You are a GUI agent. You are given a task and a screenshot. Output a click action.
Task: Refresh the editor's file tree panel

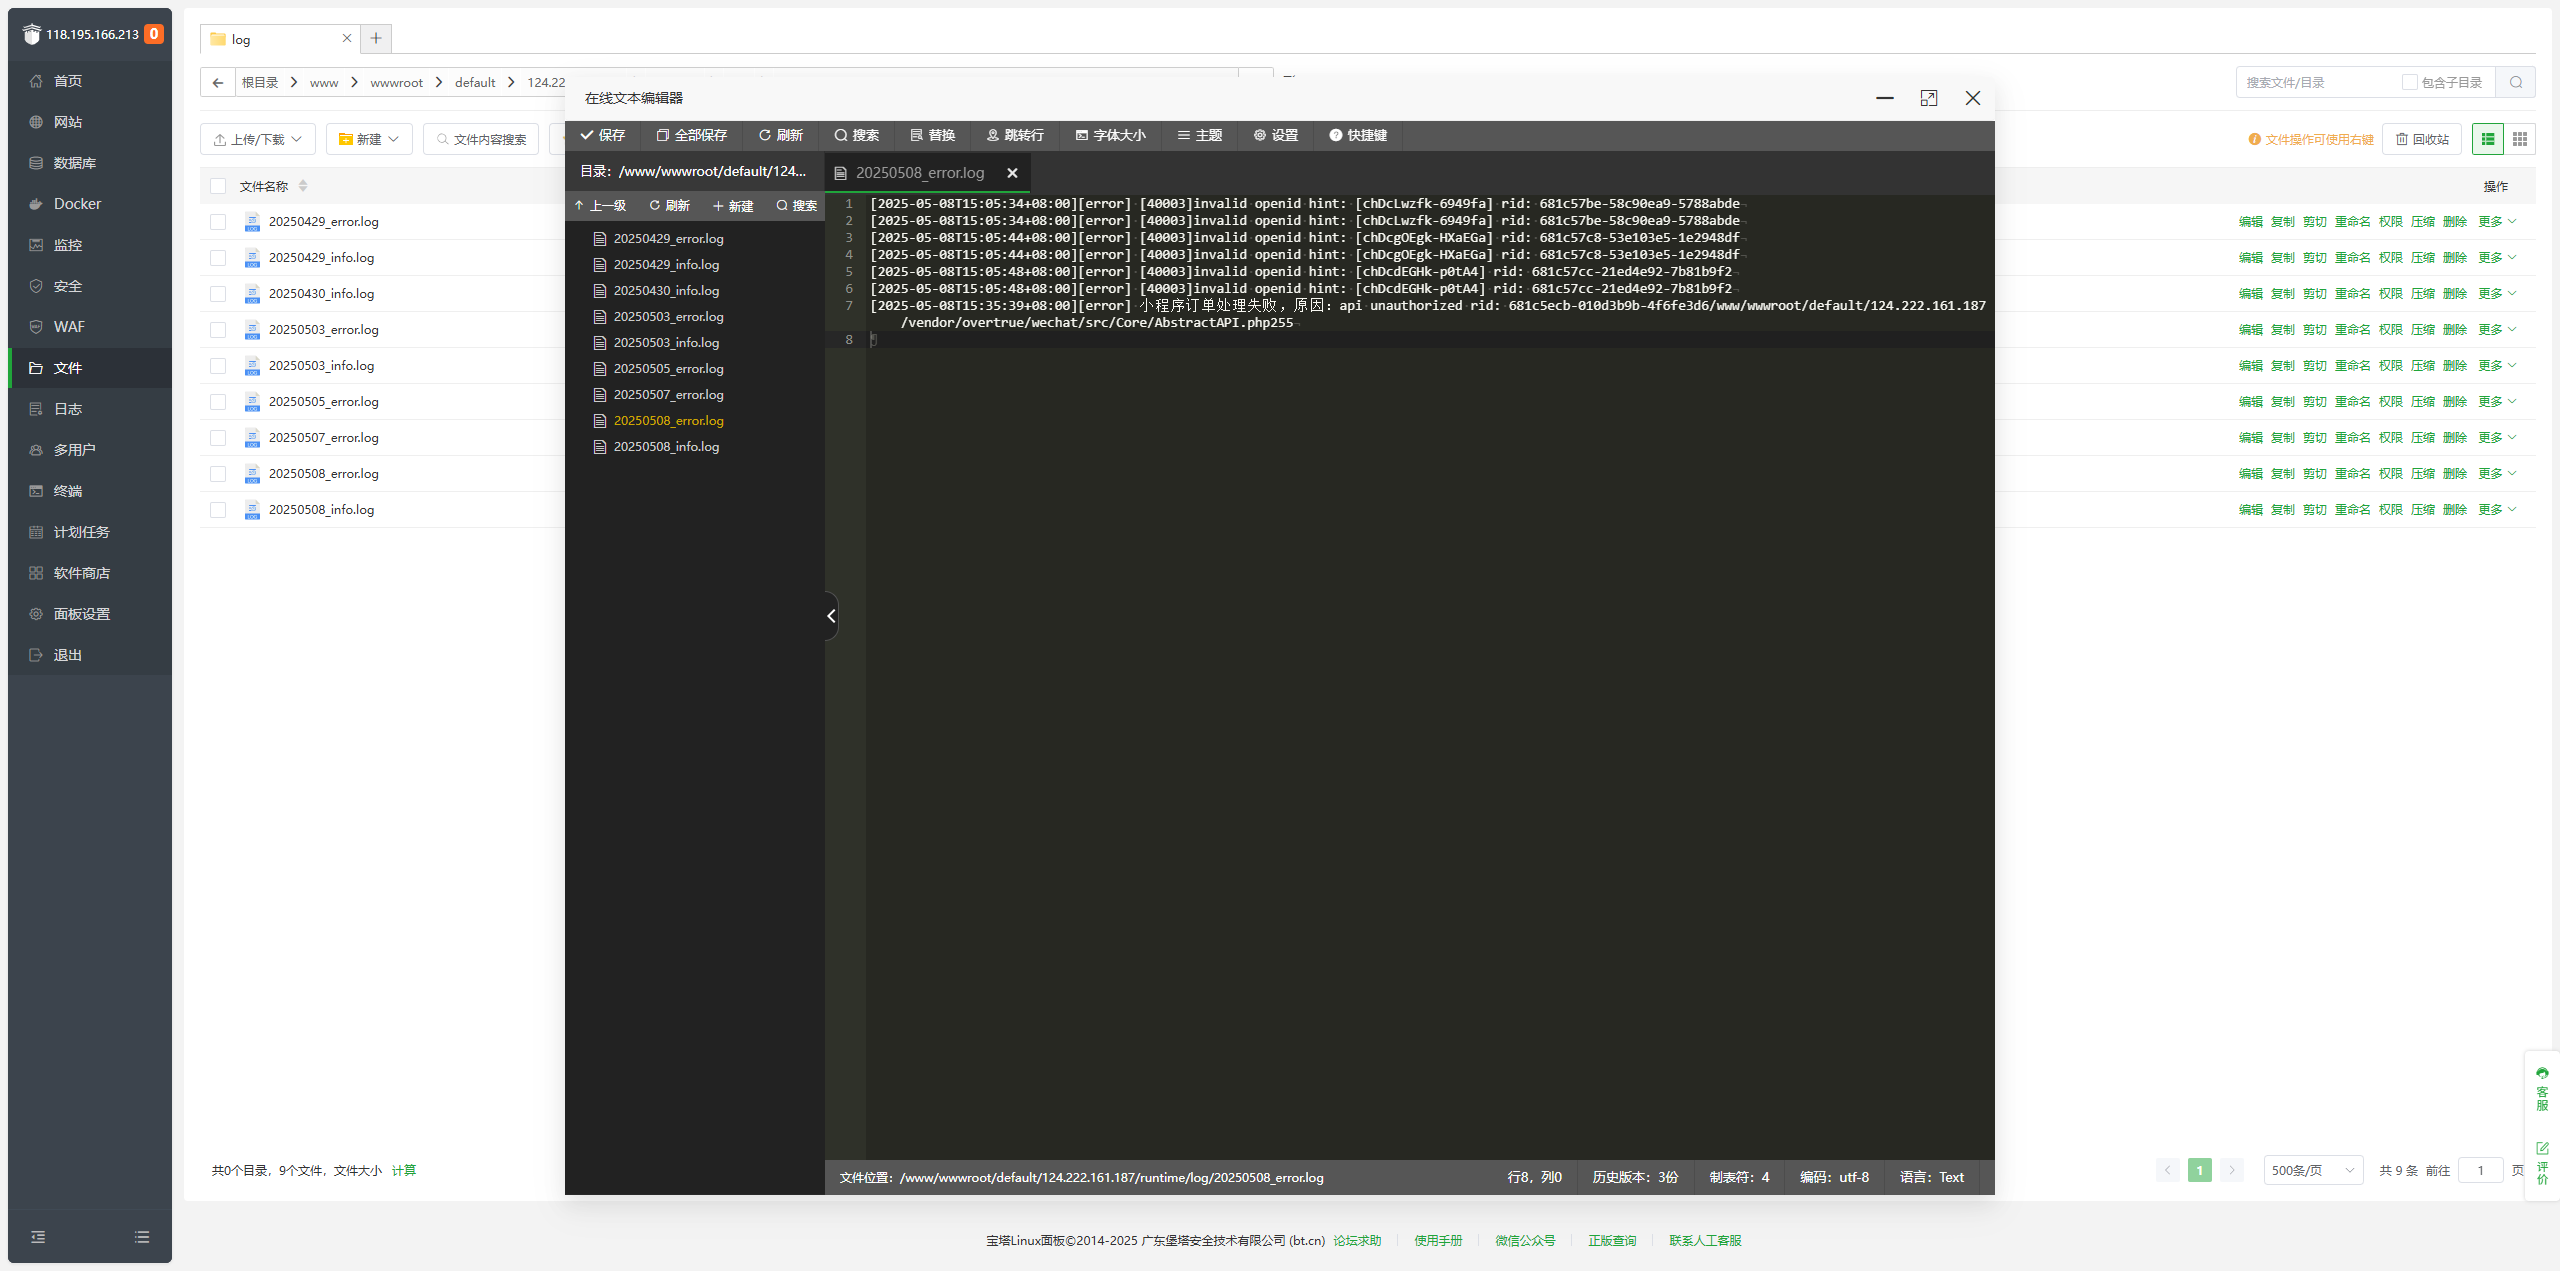tap(670, 206)
